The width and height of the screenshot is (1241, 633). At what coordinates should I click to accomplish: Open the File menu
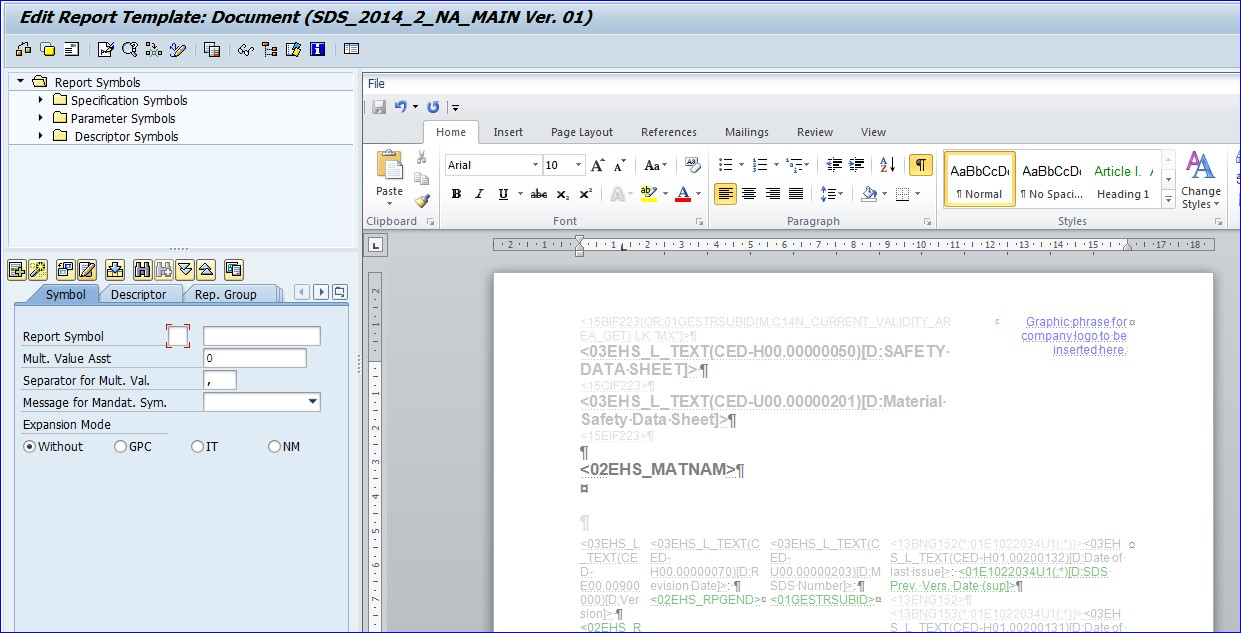point(376,83)
